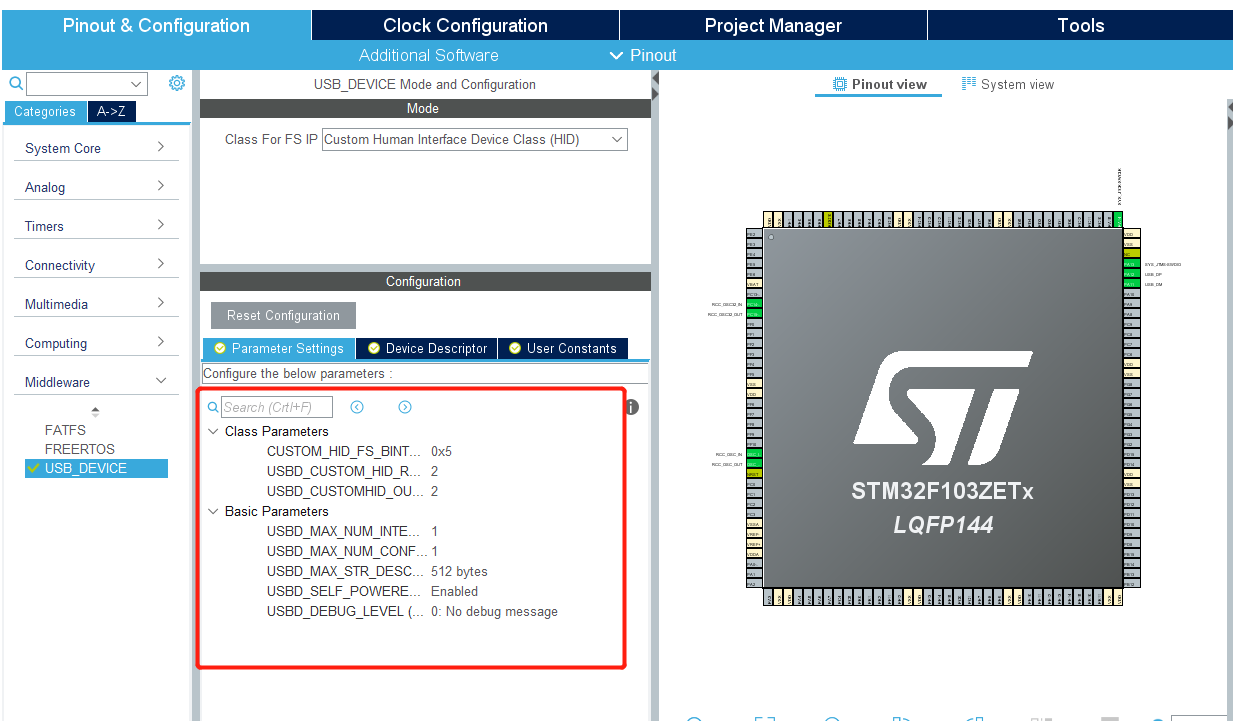Open the info 'i' icon near parameter search
The width and height of the screenshot is (1233, 721).
[x=631, y=407]
